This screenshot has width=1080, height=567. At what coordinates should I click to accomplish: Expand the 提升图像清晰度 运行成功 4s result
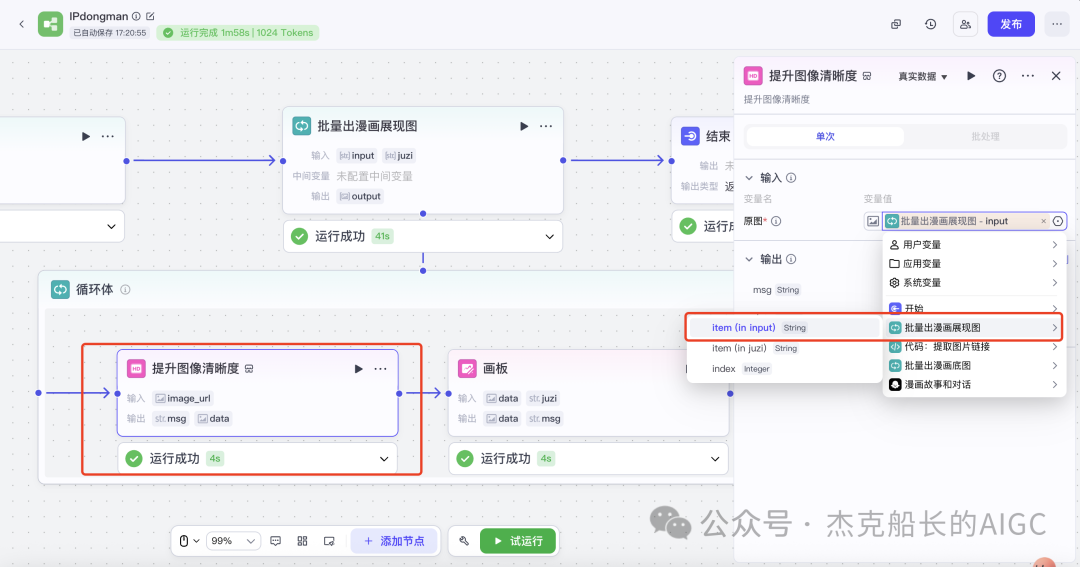click(384, 459)
